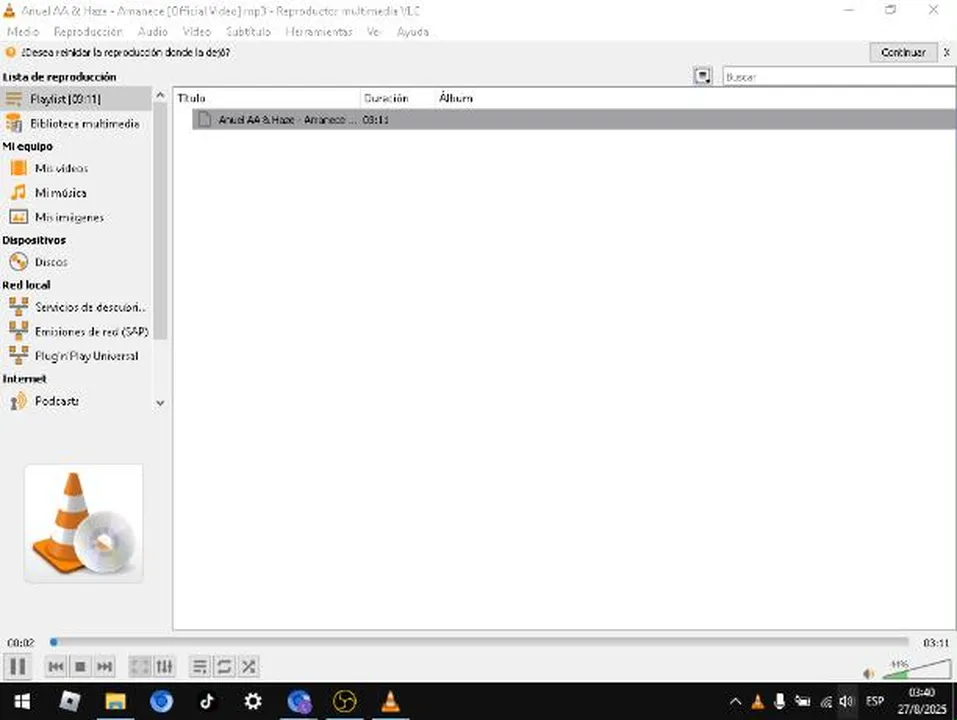
Task: Open taskbar clock and date
Action: [922, 701]
